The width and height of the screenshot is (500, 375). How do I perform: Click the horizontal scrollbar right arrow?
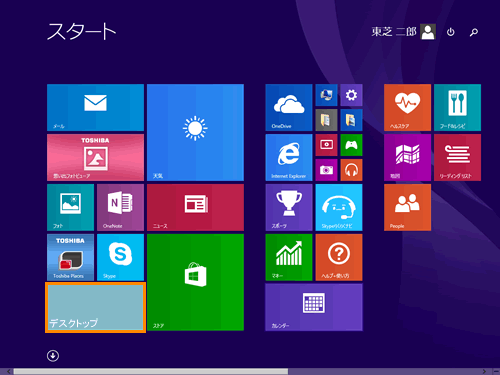[x=484, y=371]
